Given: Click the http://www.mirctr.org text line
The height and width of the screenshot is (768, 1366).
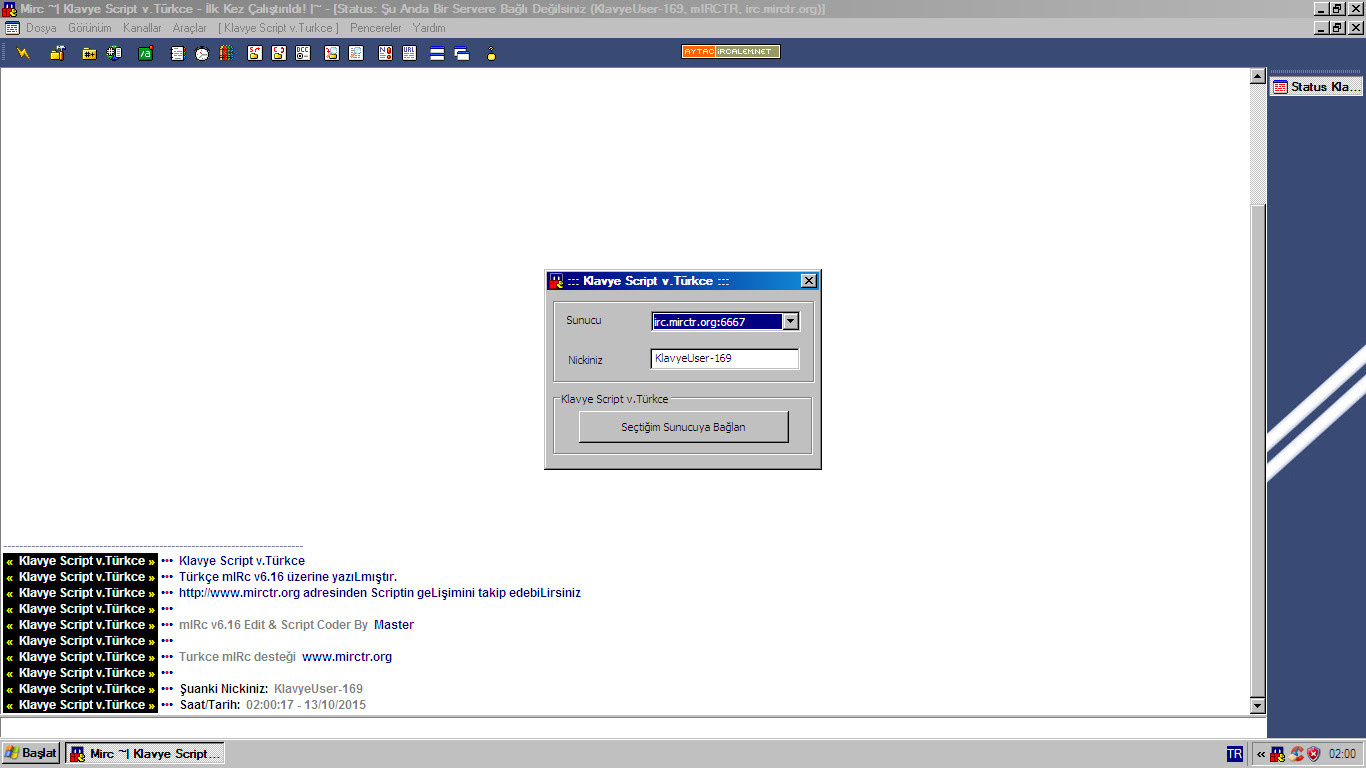Looking at the screenshot, I should (380, 593).
